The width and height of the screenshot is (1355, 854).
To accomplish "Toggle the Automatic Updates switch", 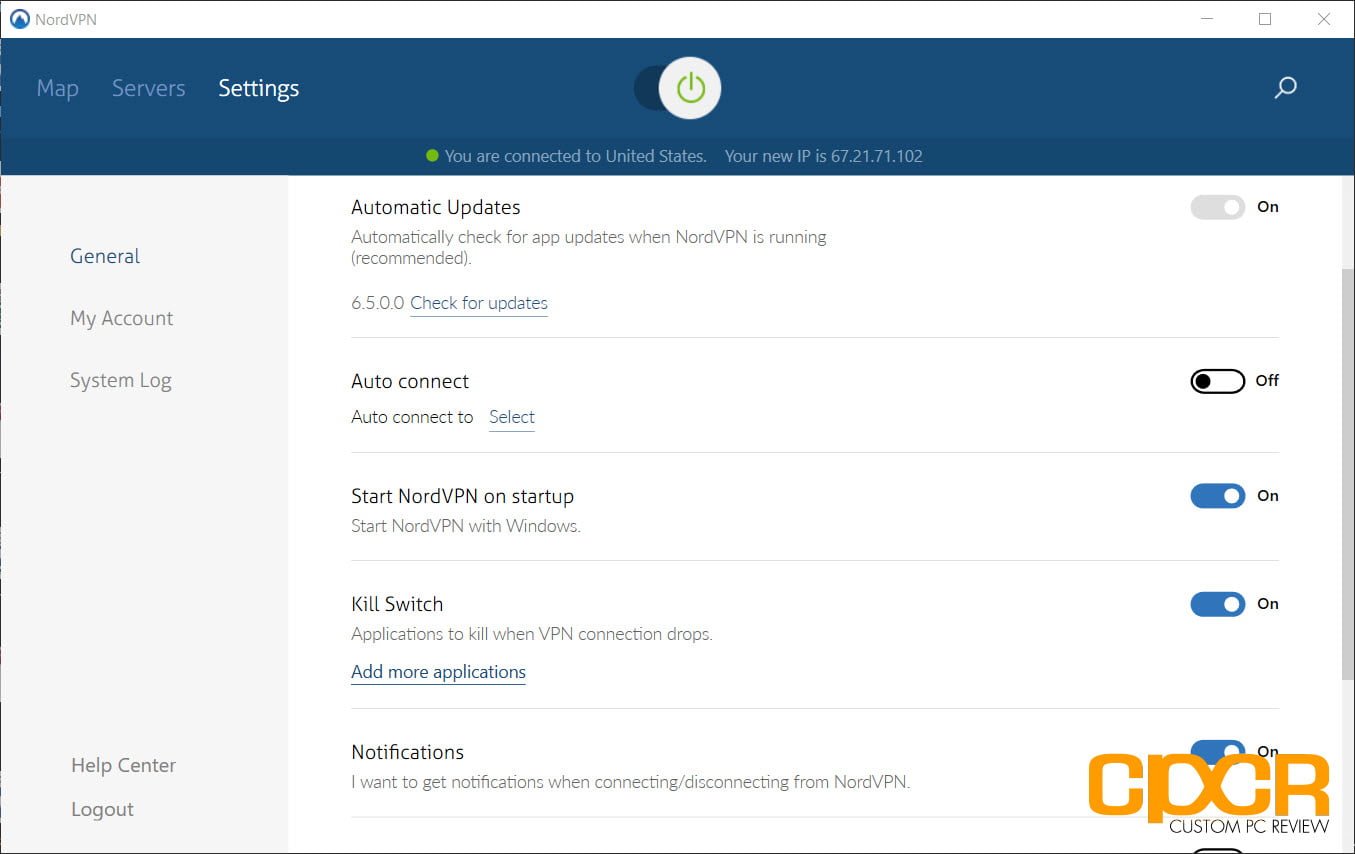I will [x=1217, y=207].
